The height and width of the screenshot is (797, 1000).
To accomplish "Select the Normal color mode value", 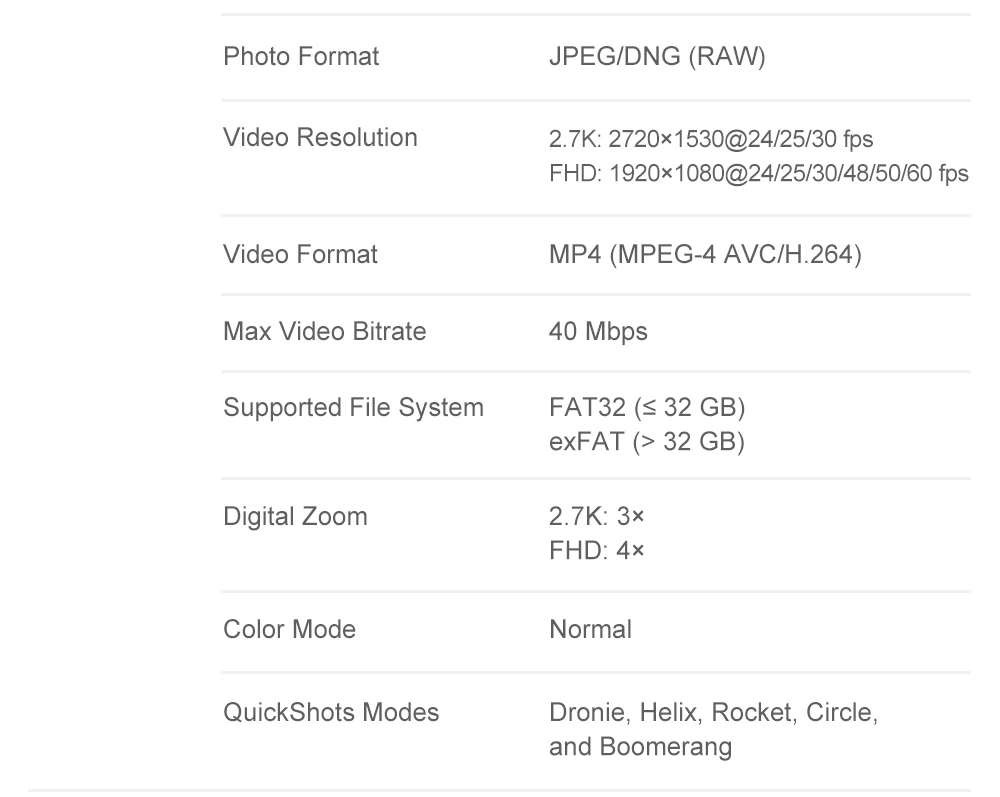I will pos(590,629).
